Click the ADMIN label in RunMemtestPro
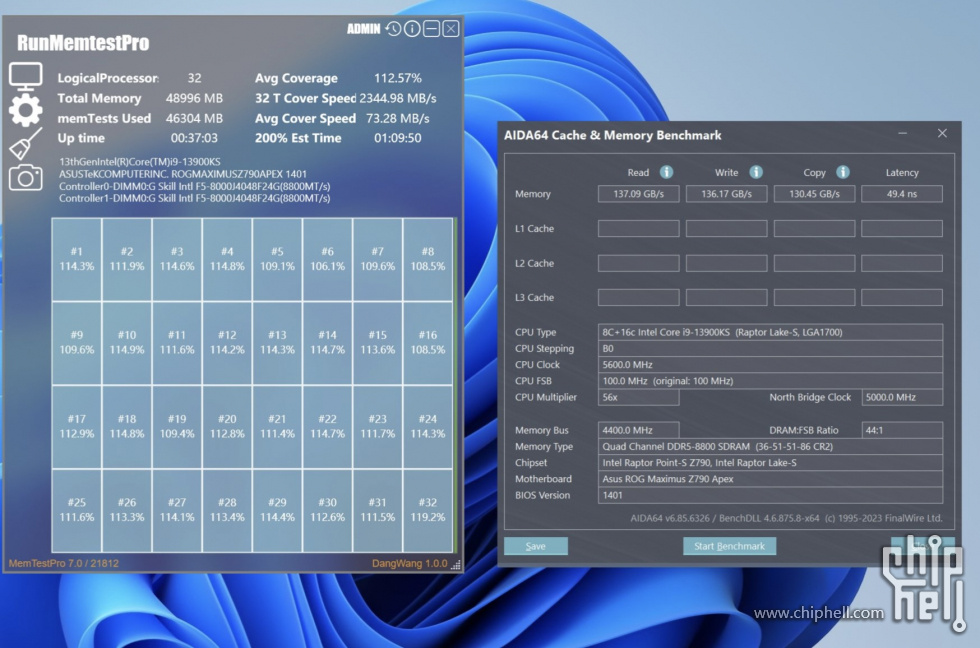 click(364, 29)
